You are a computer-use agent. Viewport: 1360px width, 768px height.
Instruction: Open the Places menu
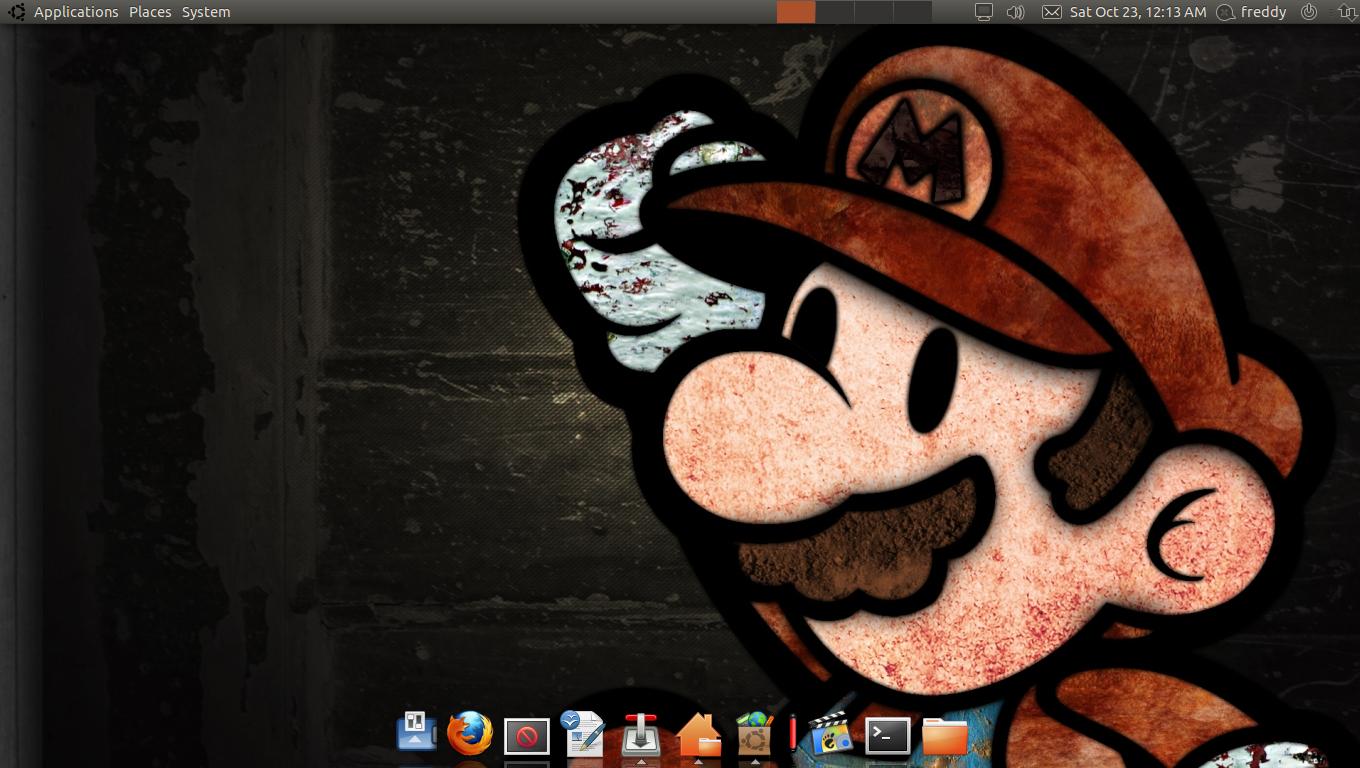click(x=150, y=12)
